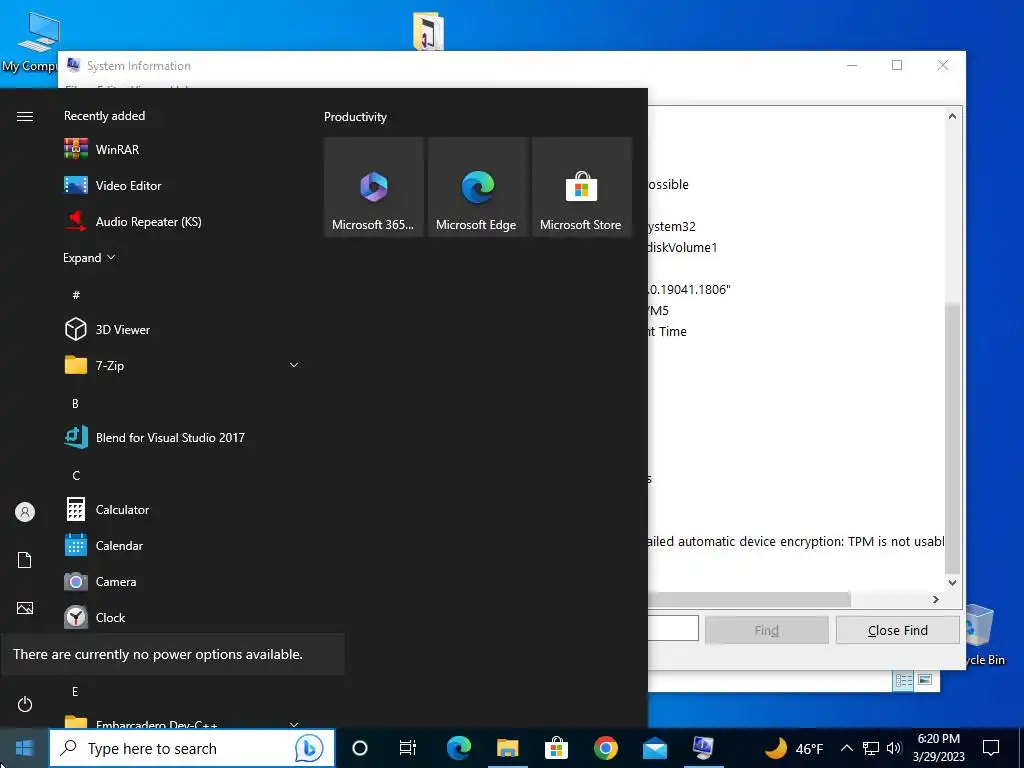Click the Find button in System Information
The height and width of the screenshot is (768, 1024).
767,630
